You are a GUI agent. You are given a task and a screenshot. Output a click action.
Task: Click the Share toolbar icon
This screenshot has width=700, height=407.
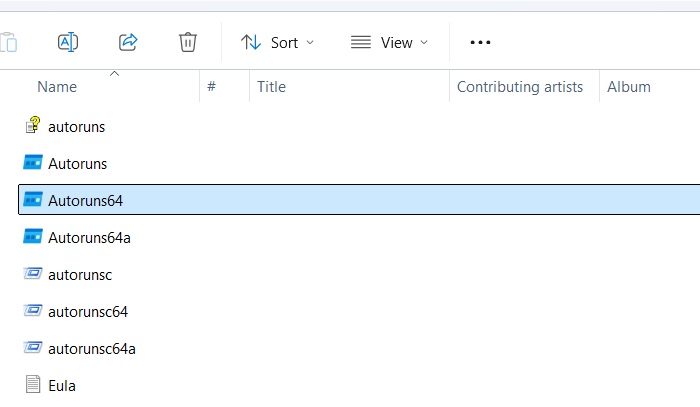tap(128, 42)
